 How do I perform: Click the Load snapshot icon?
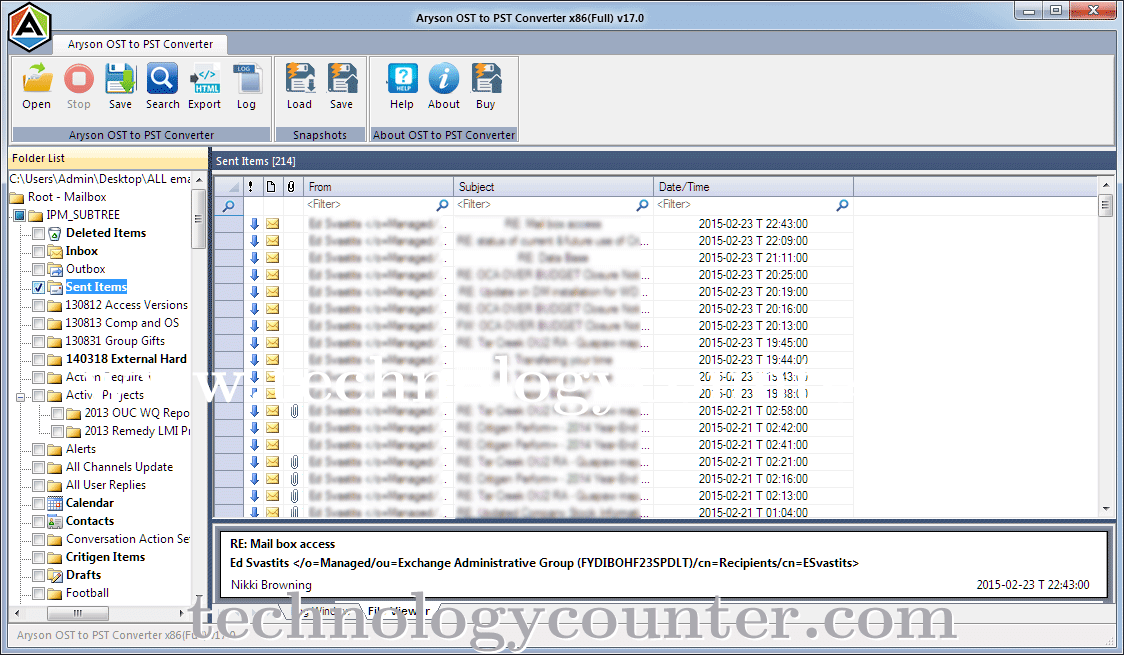[300, 79]
